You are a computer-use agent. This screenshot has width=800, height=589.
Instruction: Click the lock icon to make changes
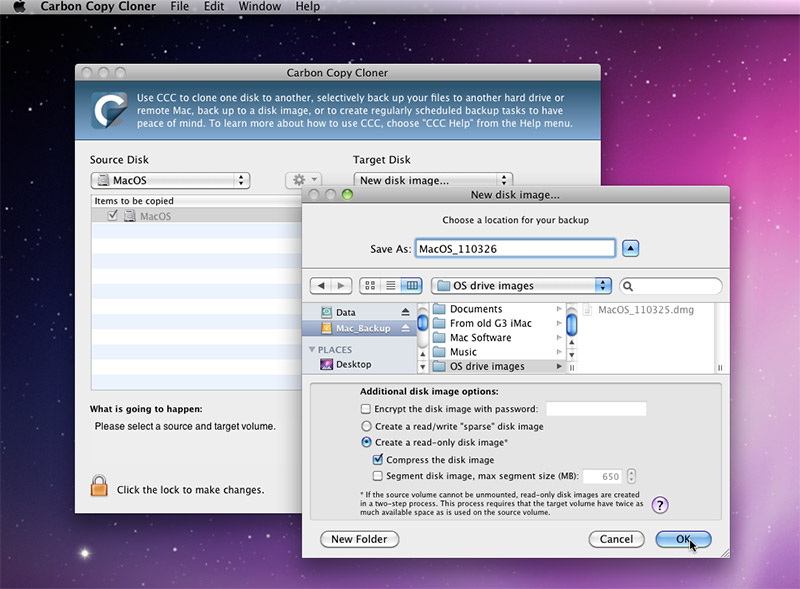click(x=99, y=487)
